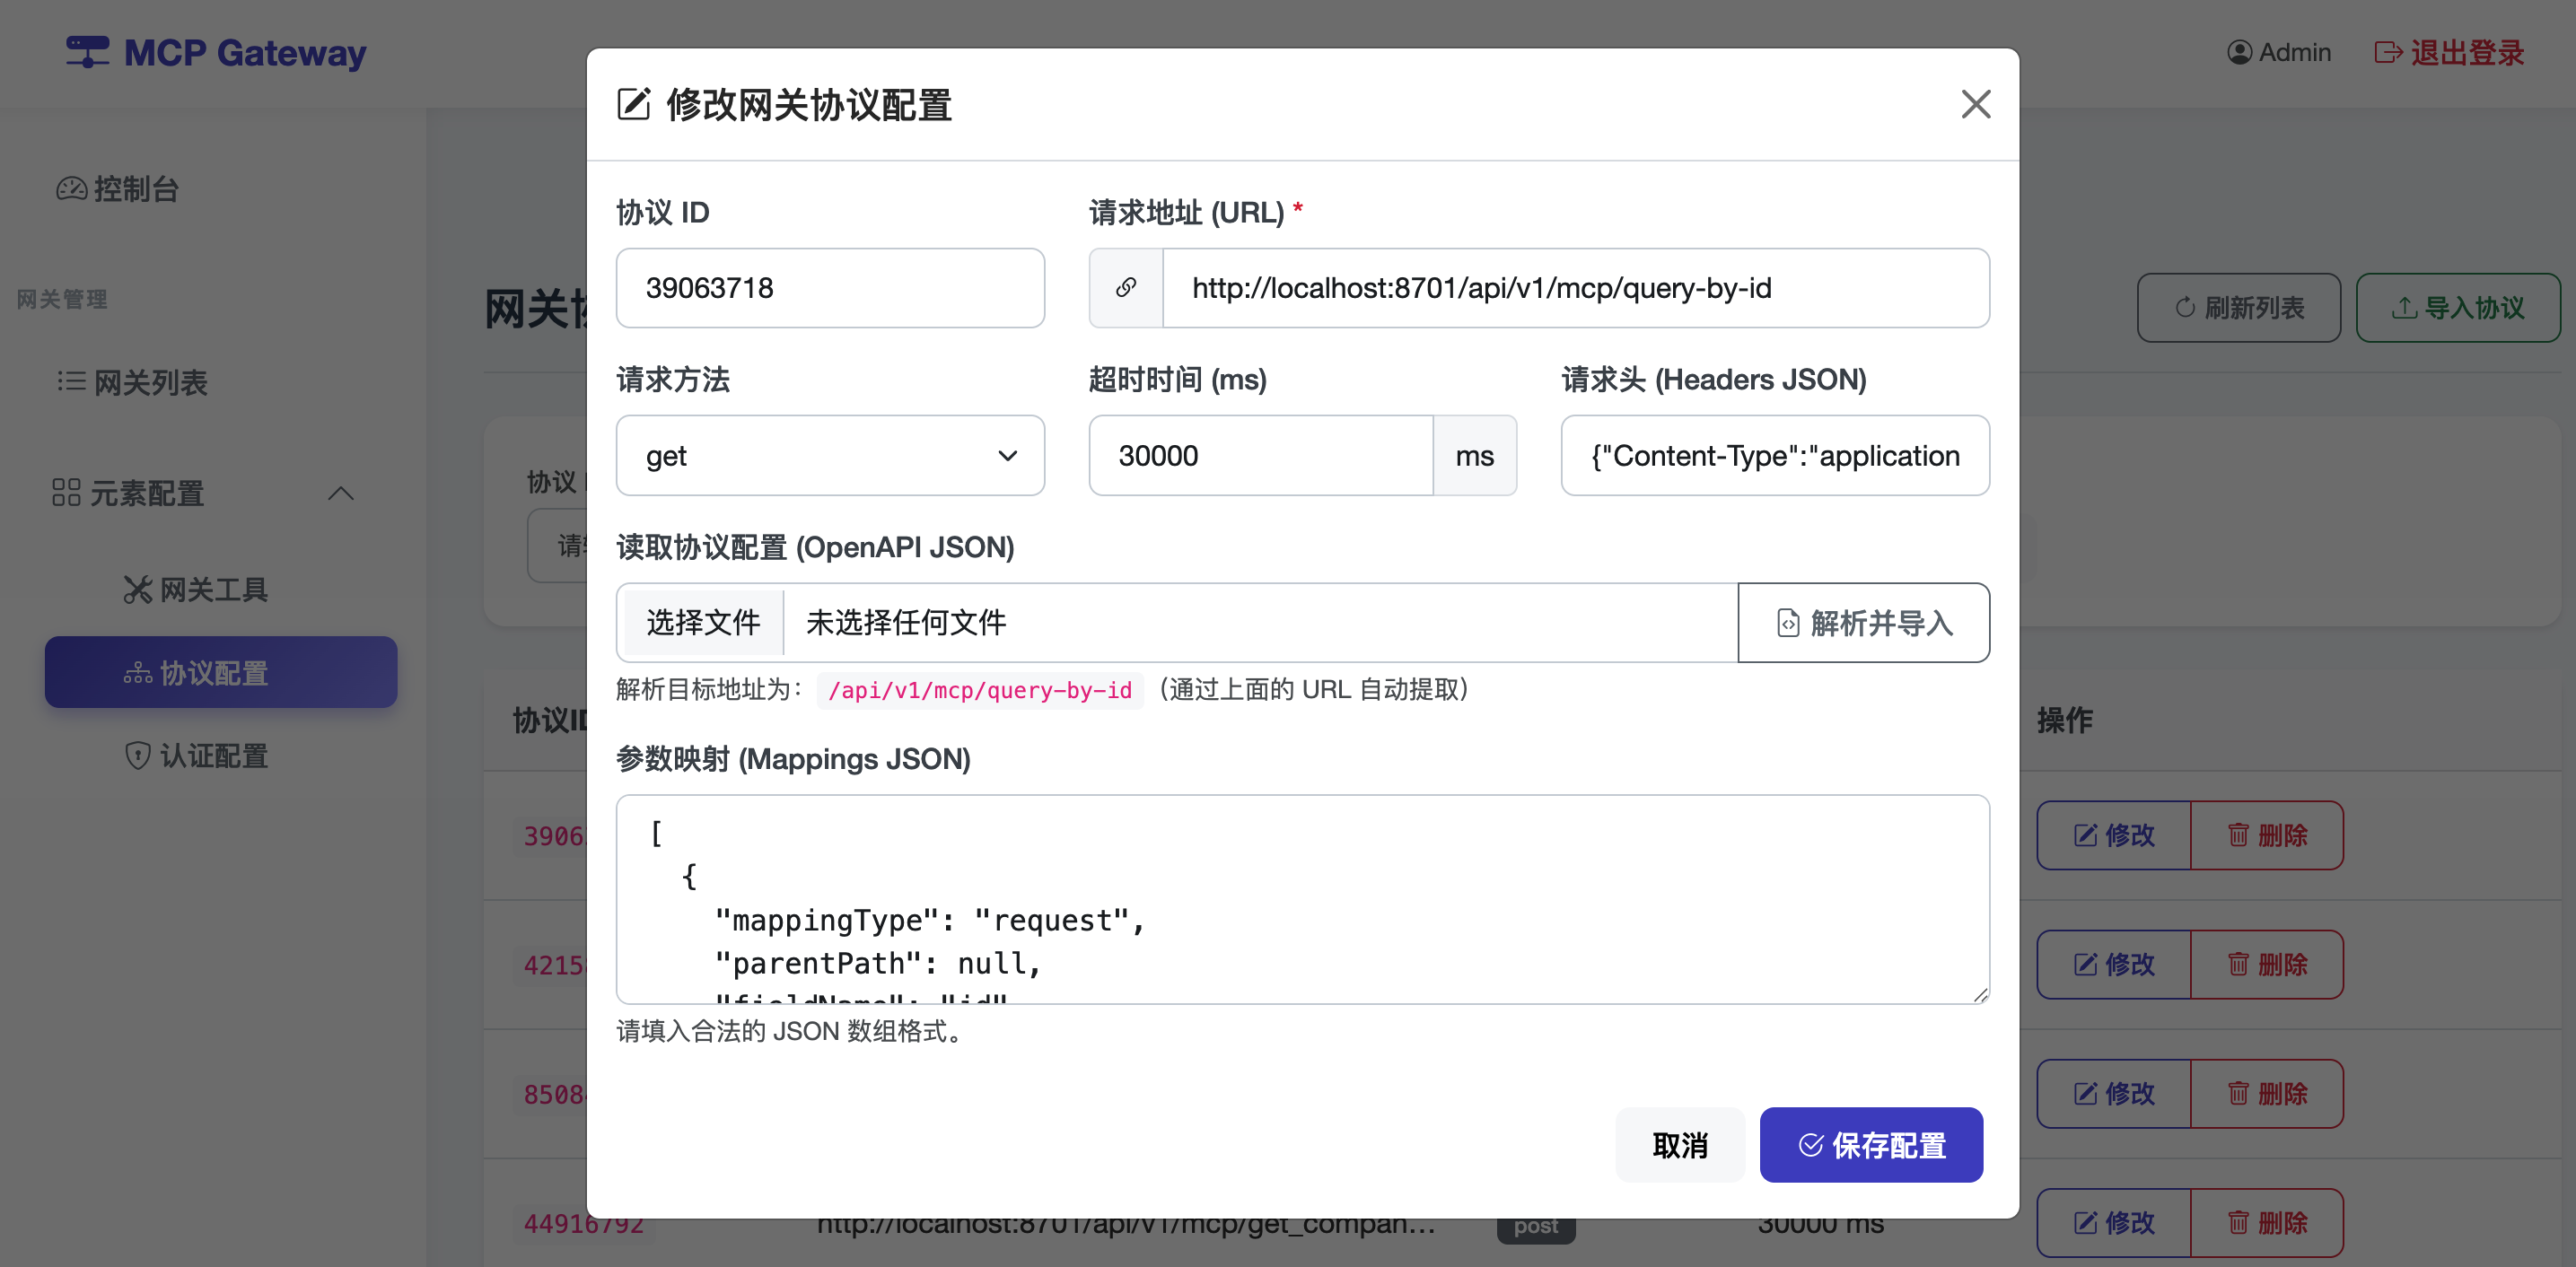Click the MCP Gateway logo icon
The height and width of the screenshot is (1267, 2576).
(87, 52)
